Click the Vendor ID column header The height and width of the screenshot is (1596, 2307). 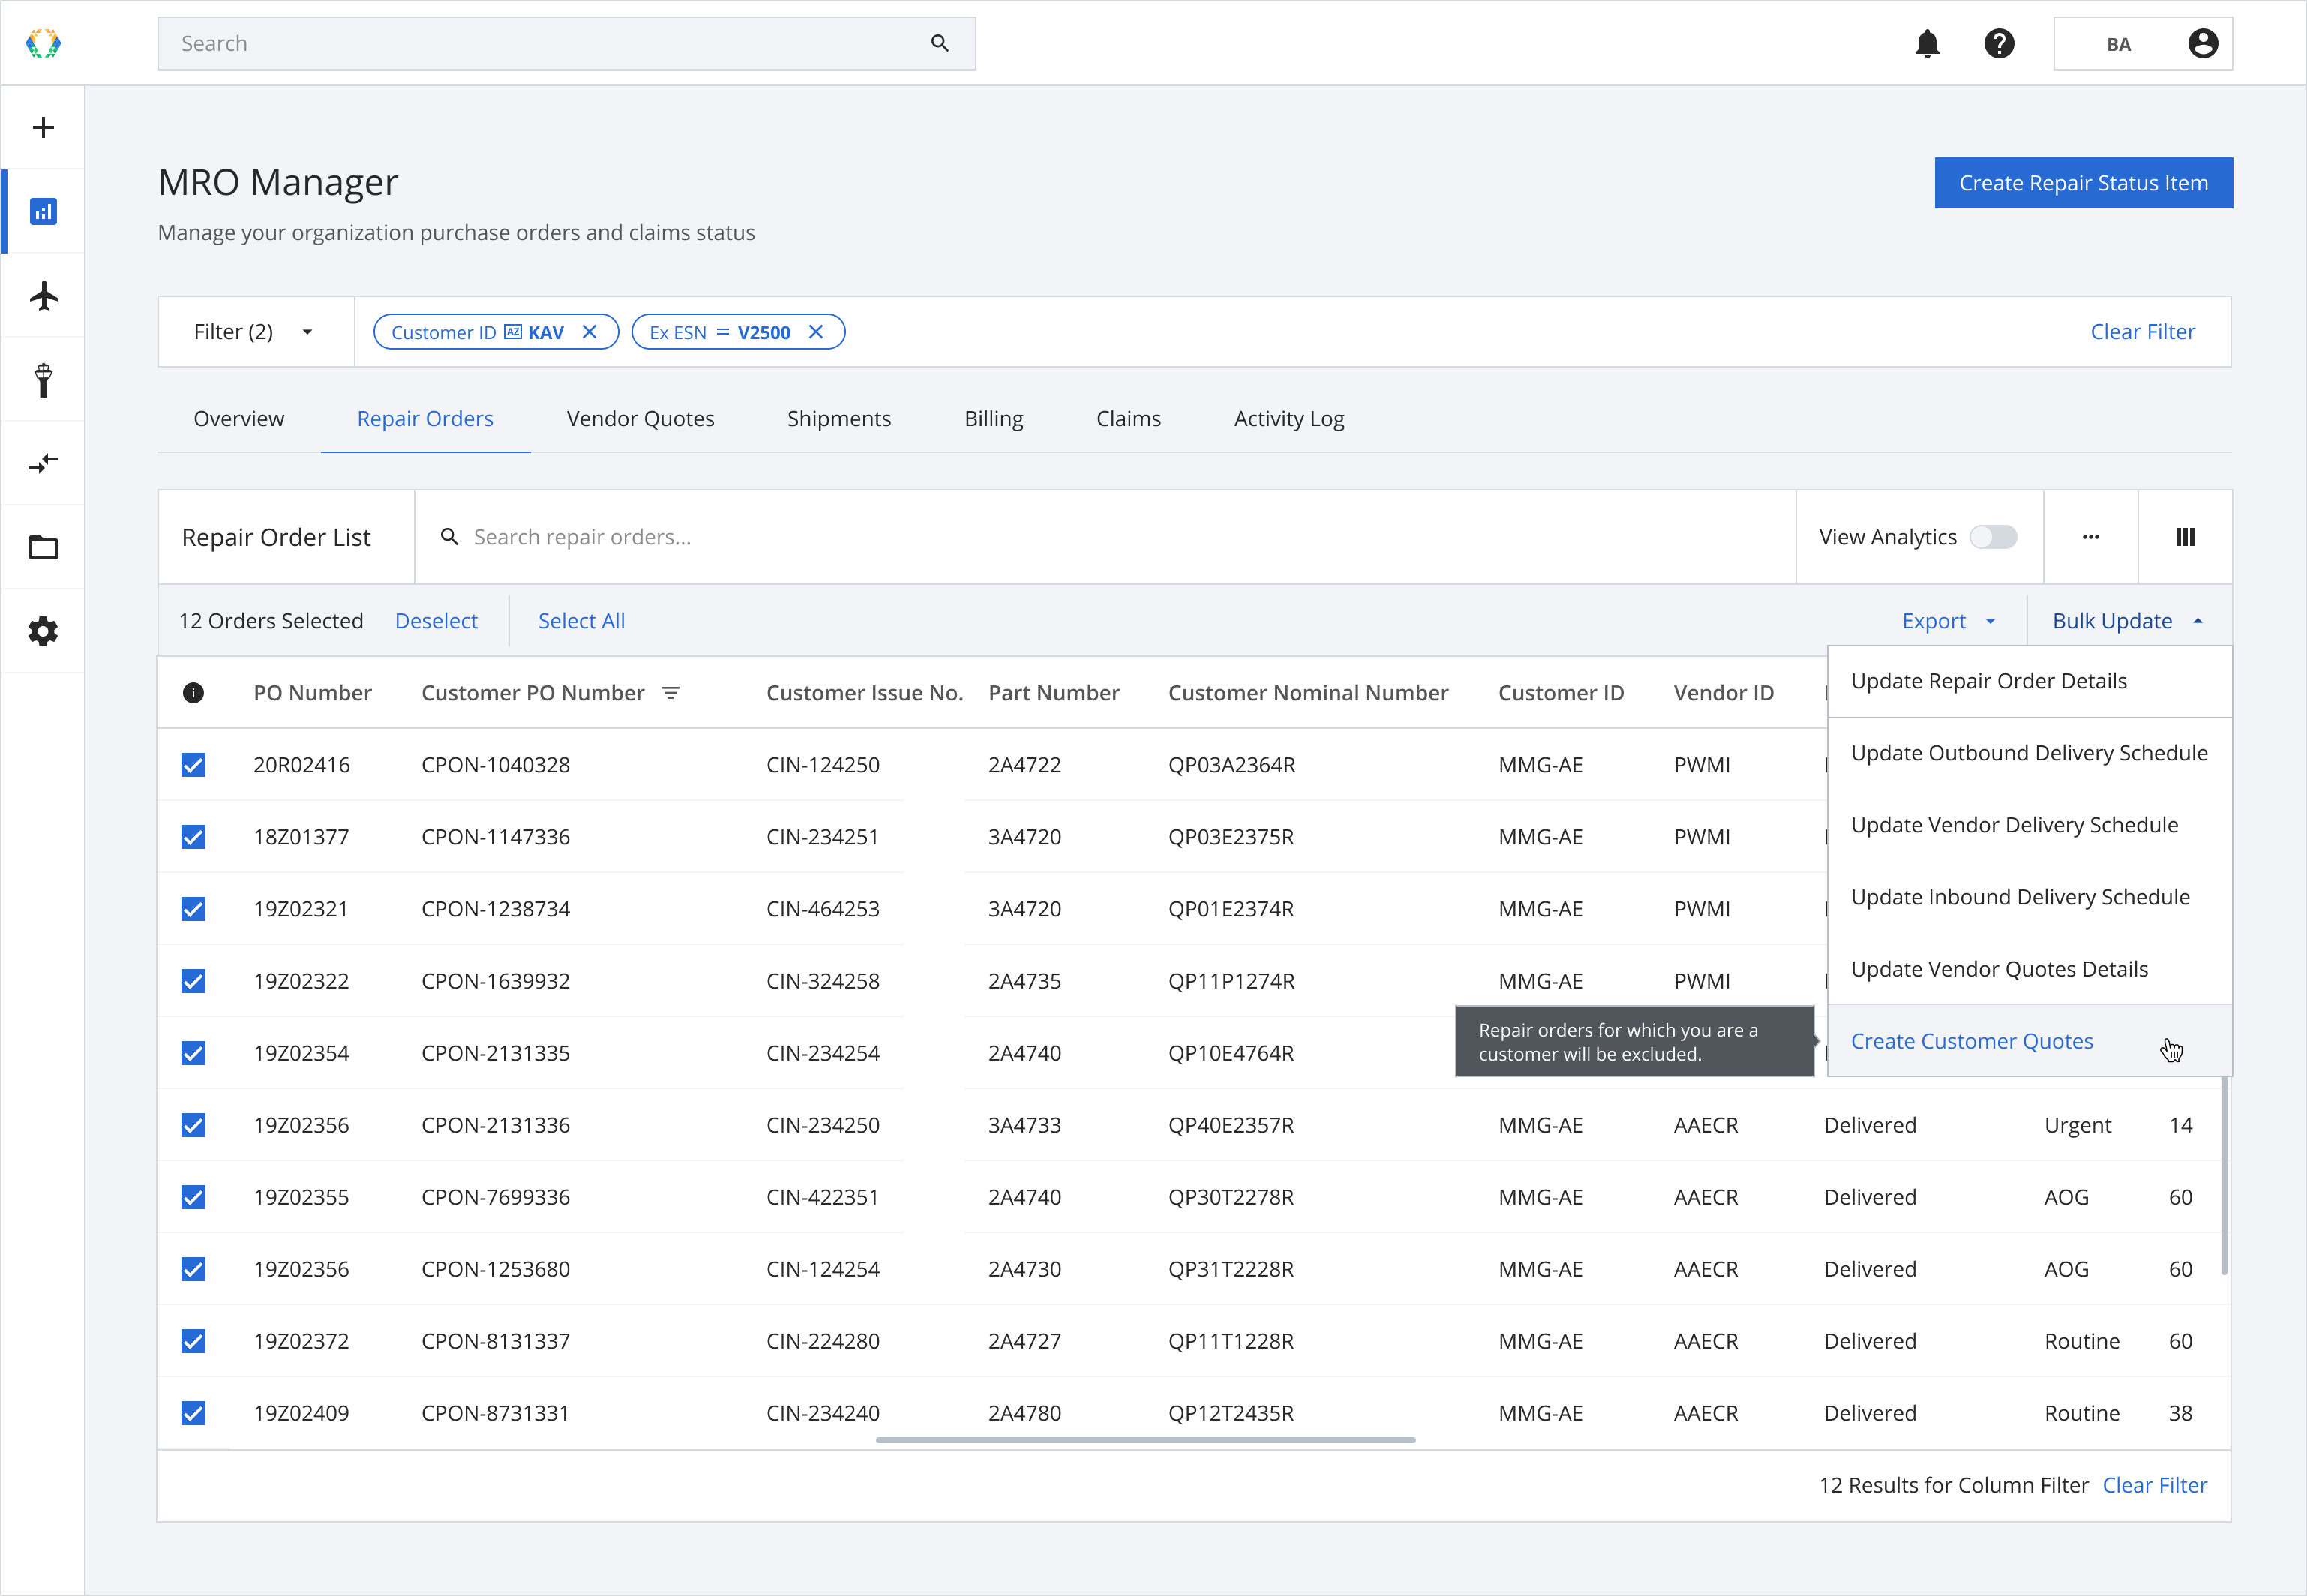[1723, 693]
